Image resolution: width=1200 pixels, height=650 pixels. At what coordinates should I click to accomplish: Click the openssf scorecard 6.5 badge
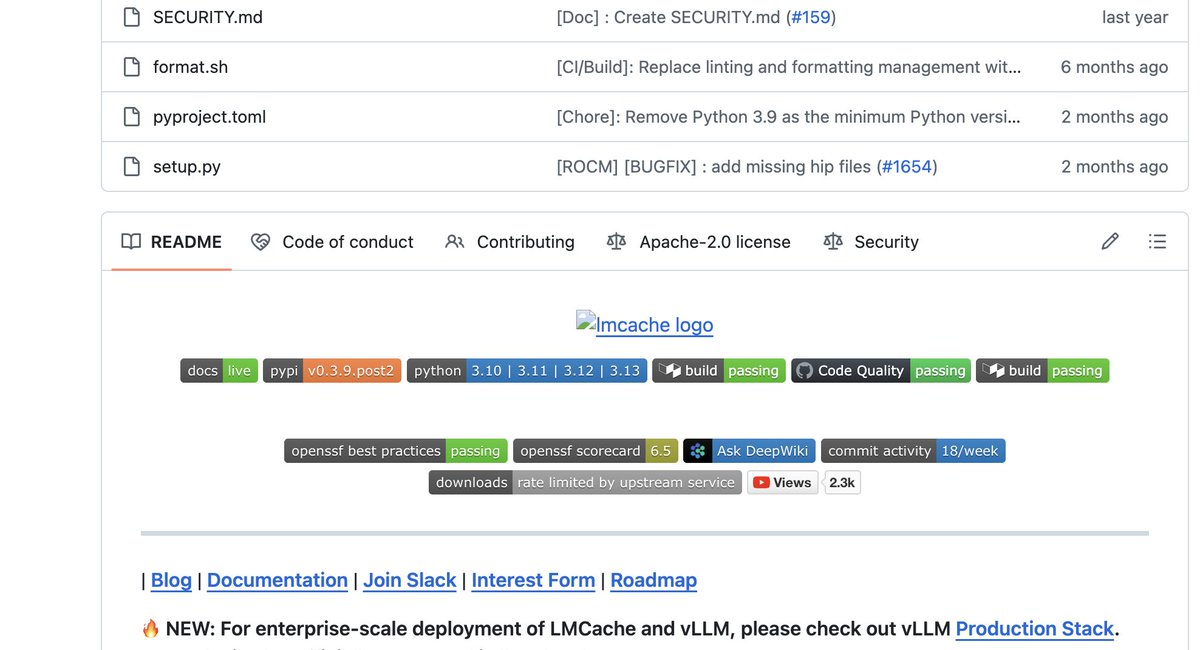[596, 451]
